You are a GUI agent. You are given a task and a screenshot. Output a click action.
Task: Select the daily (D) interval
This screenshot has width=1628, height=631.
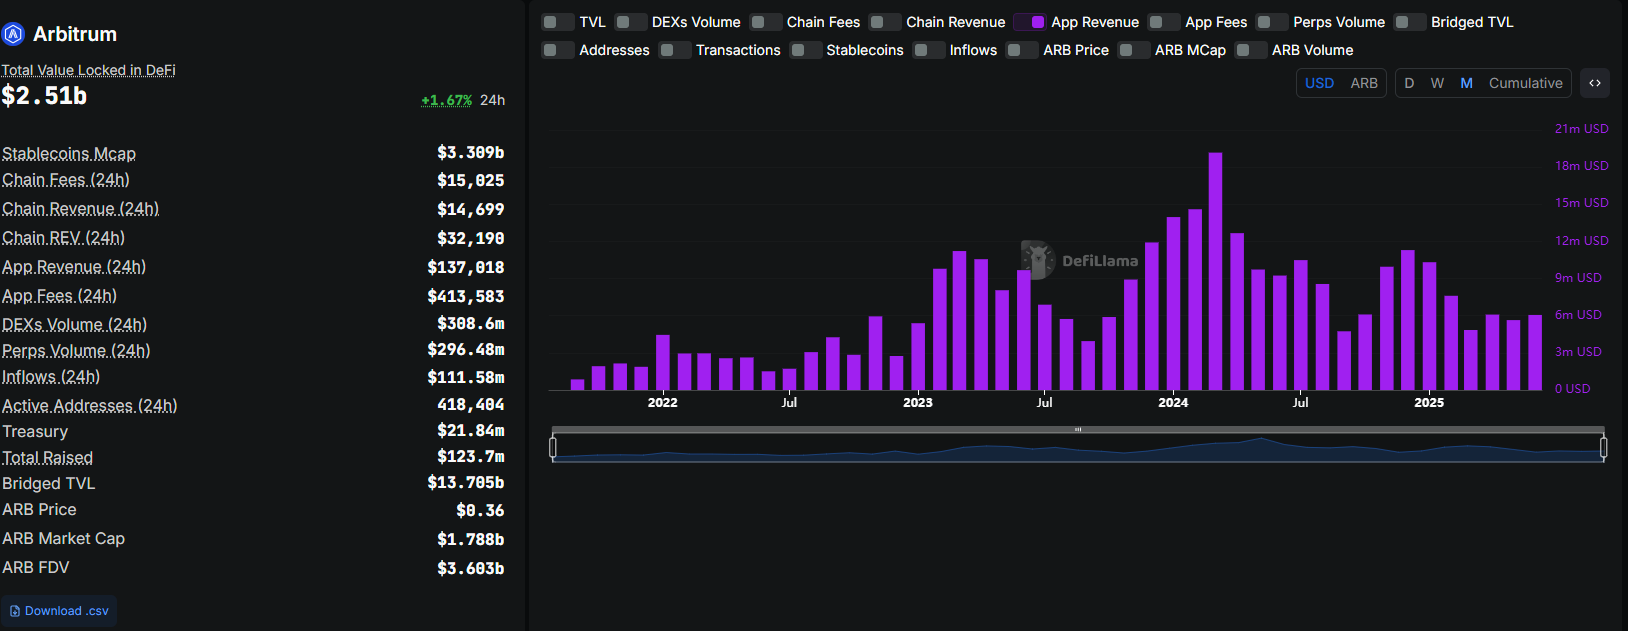[1409, 83]
